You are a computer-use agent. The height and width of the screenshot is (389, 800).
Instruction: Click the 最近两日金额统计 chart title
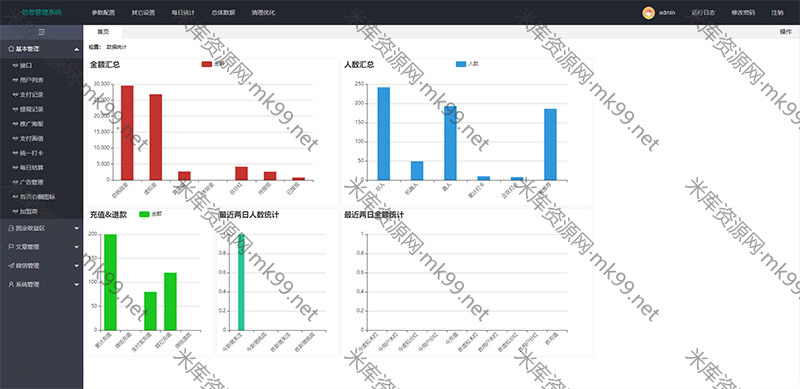click(x=374, y=215)
